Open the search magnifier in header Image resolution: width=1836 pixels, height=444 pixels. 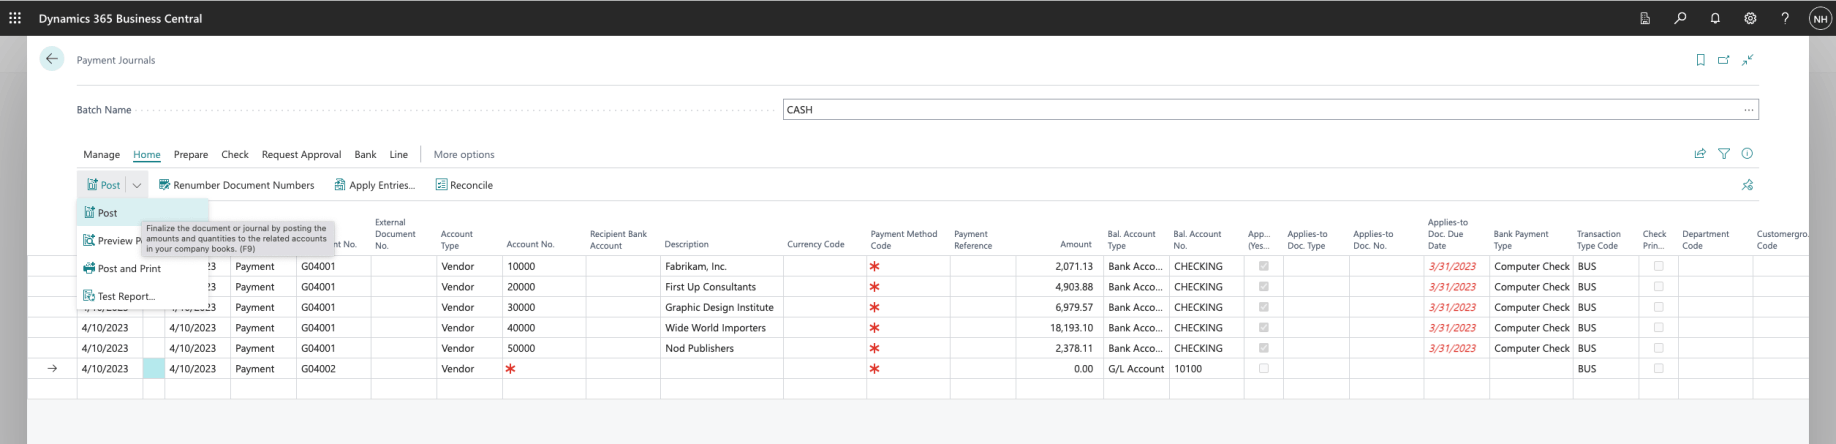point(1680,18)
